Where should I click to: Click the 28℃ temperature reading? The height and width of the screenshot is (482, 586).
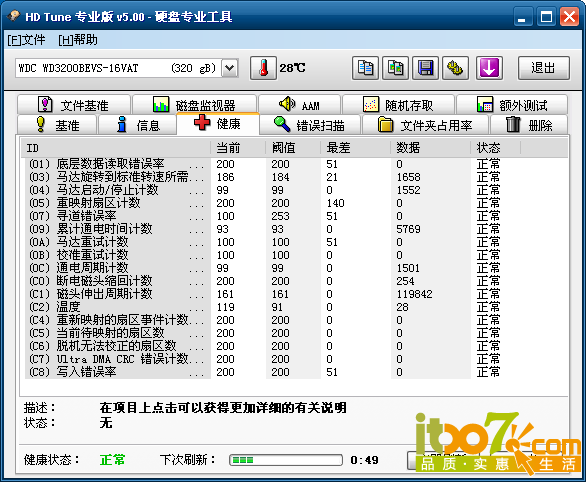[x=292, y=68]
